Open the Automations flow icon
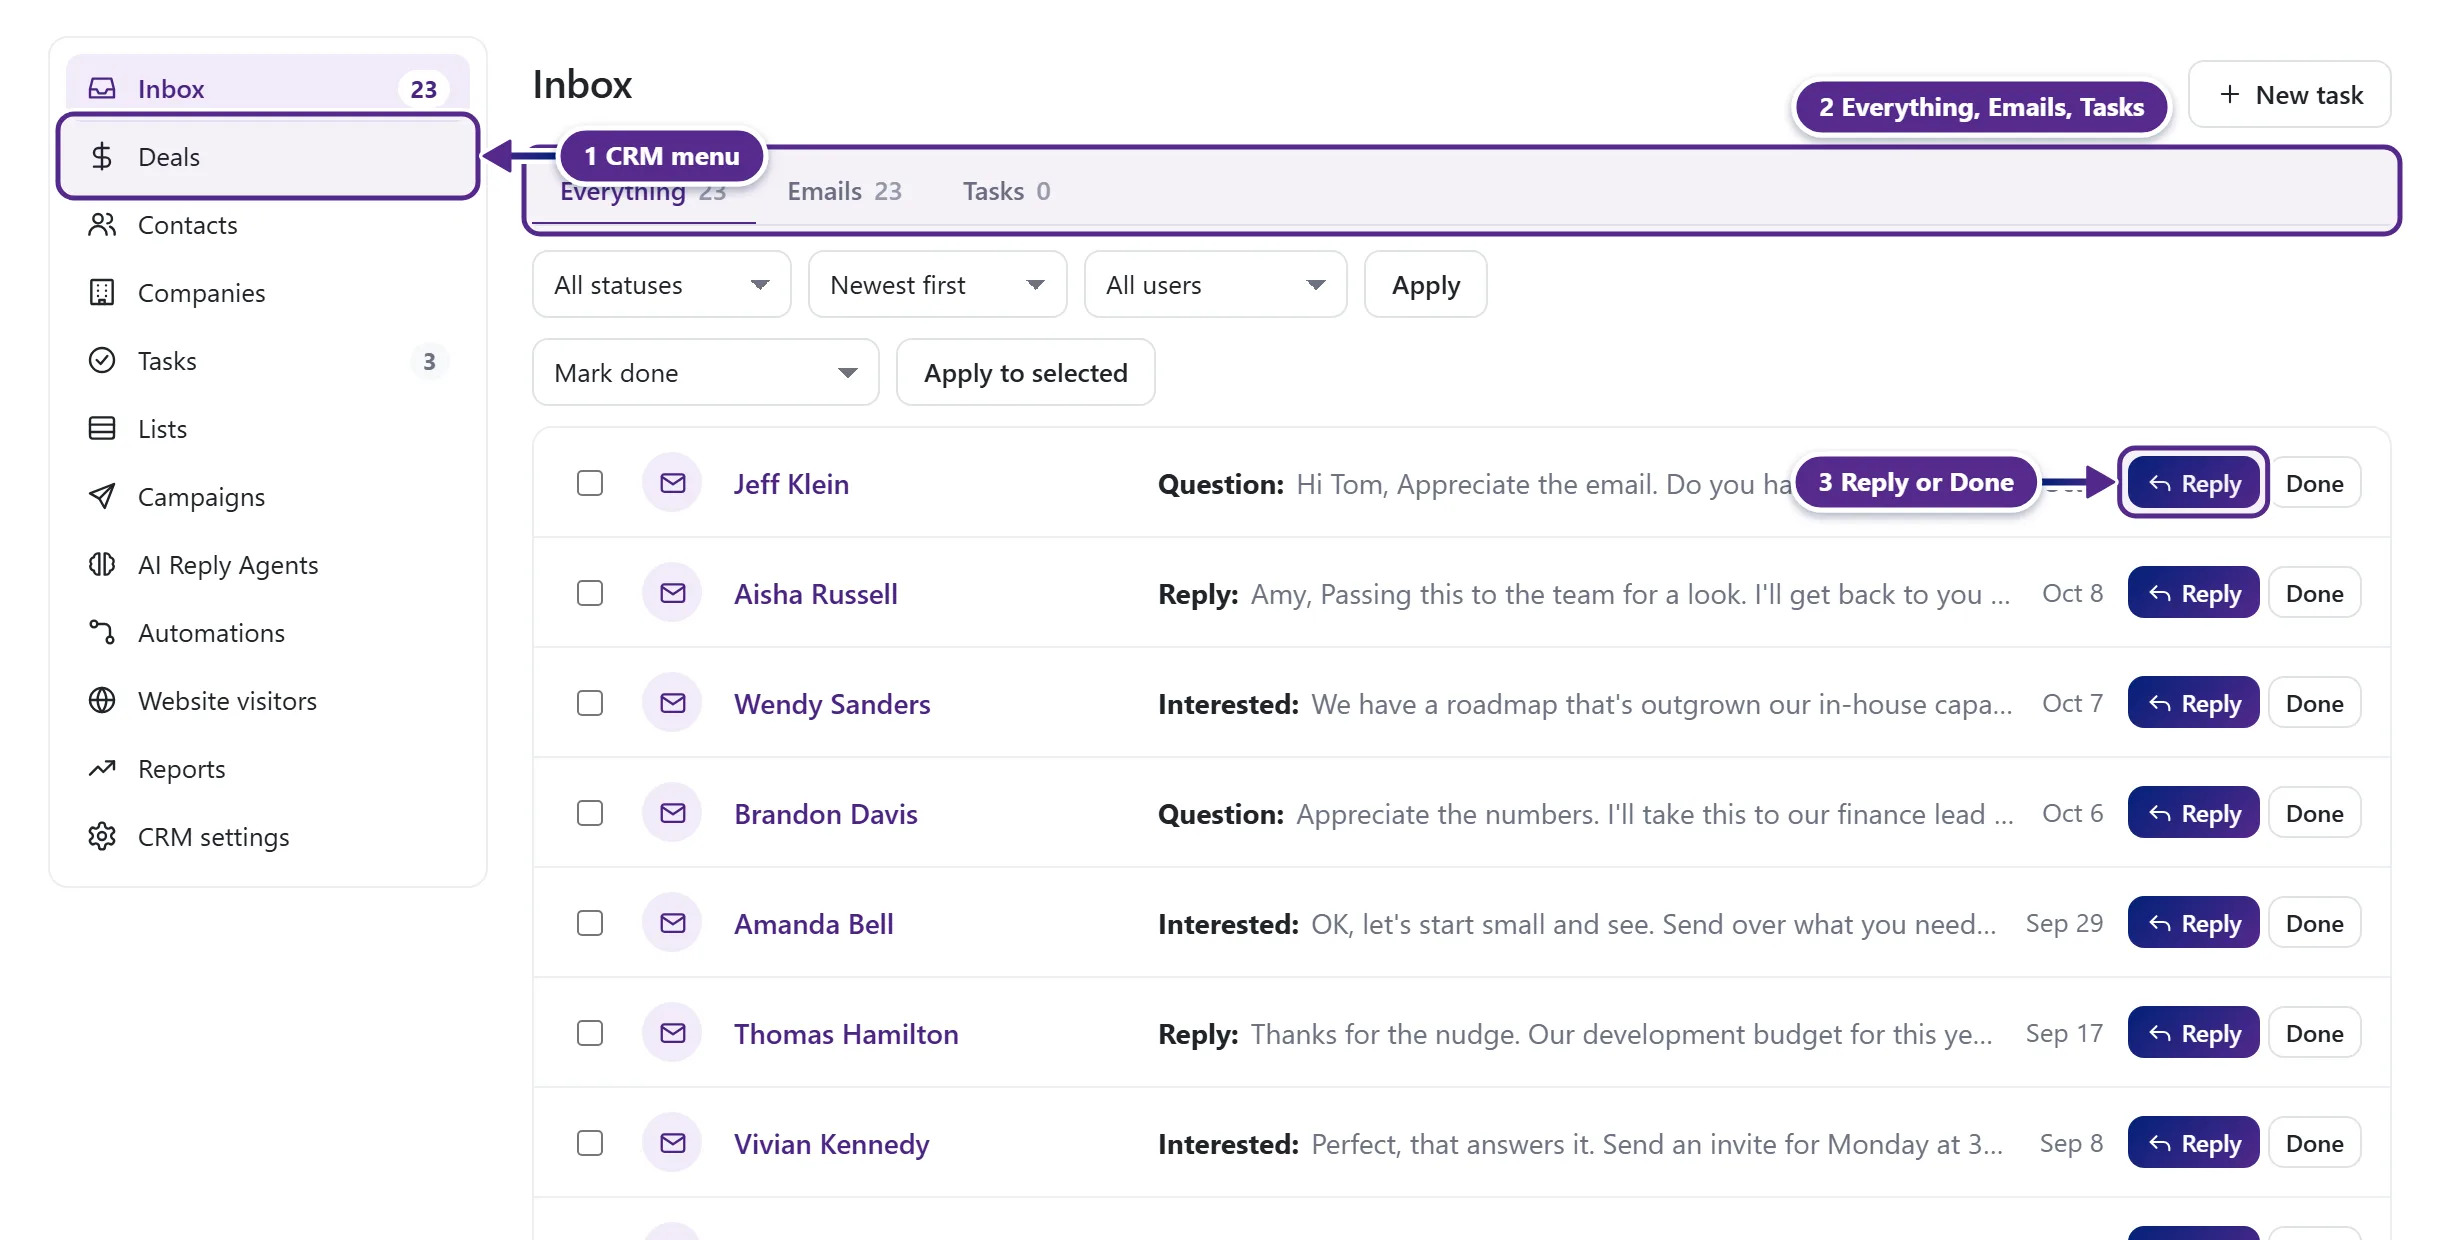The image size is (2440, 1240). click(102, 632)
